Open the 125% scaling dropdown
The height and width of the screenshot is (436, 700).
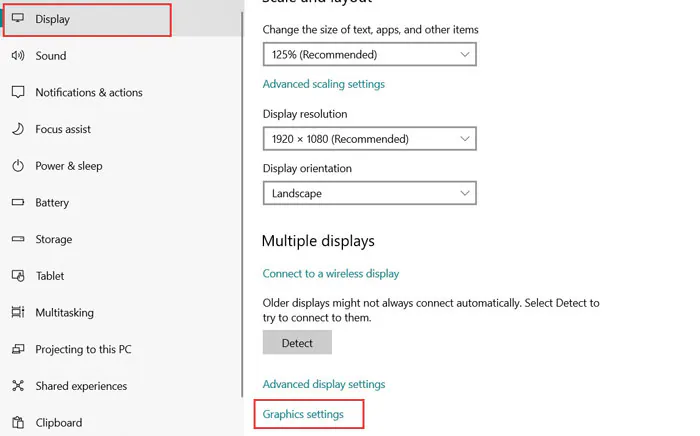[x=369, y=55]
